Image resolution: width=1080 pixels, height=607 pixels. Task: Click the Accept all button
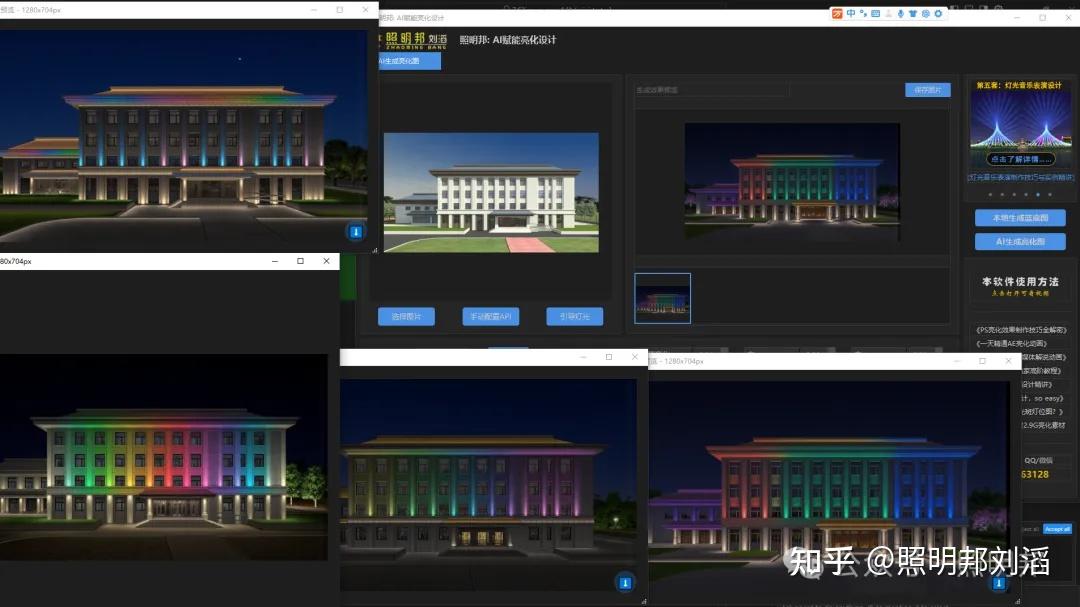(x=1057, y=529)
